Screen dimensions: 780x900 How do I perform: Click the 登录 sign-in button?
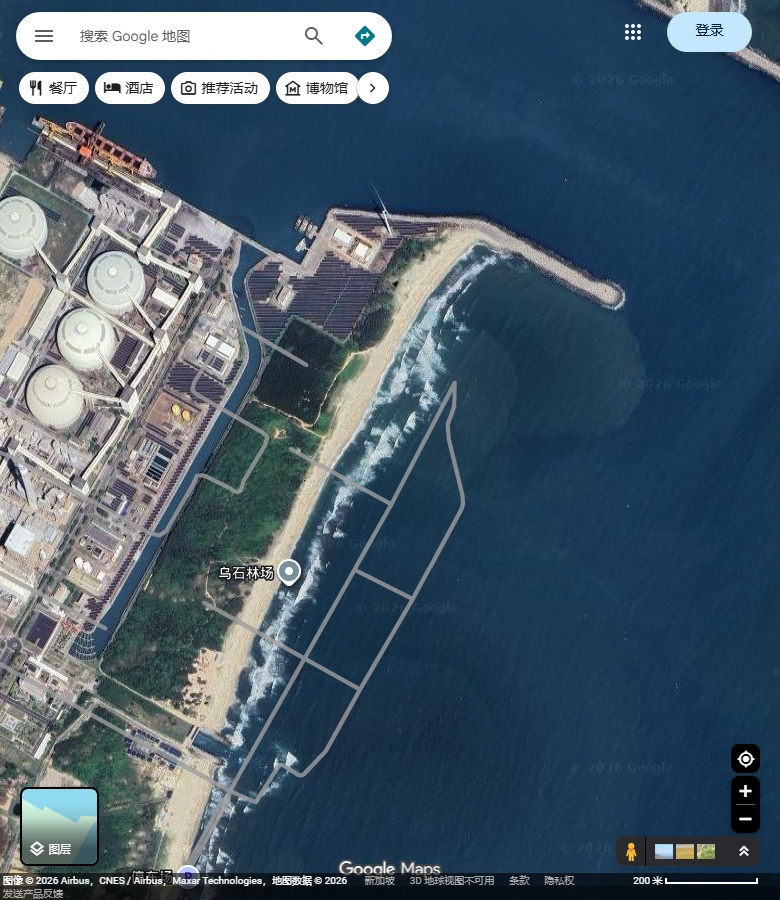709,32
